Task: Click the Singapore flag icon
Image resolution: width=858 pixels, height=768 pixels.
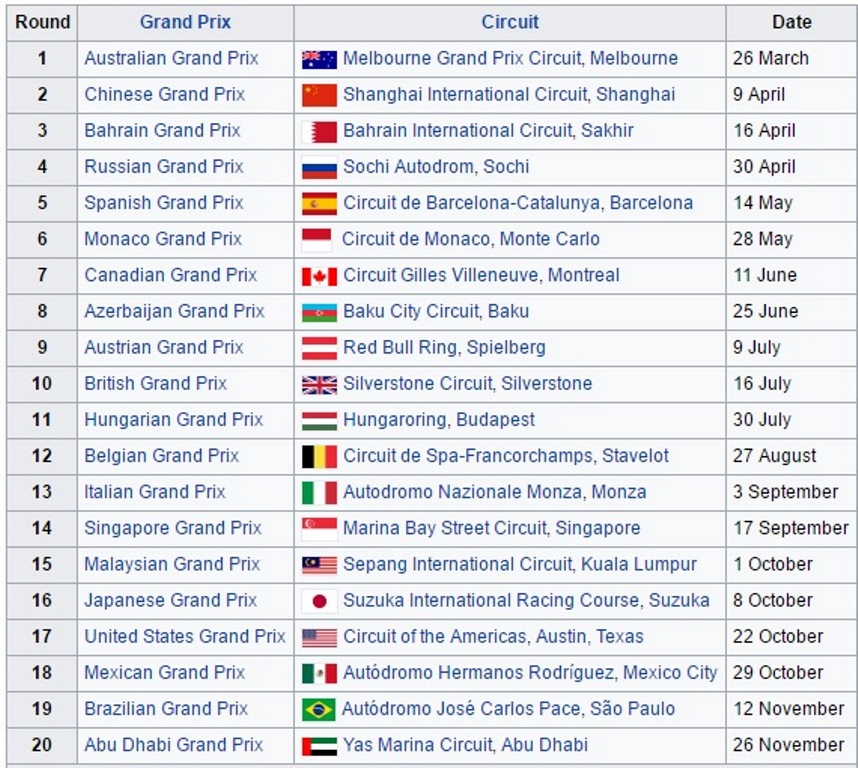Action: point(319,529)
